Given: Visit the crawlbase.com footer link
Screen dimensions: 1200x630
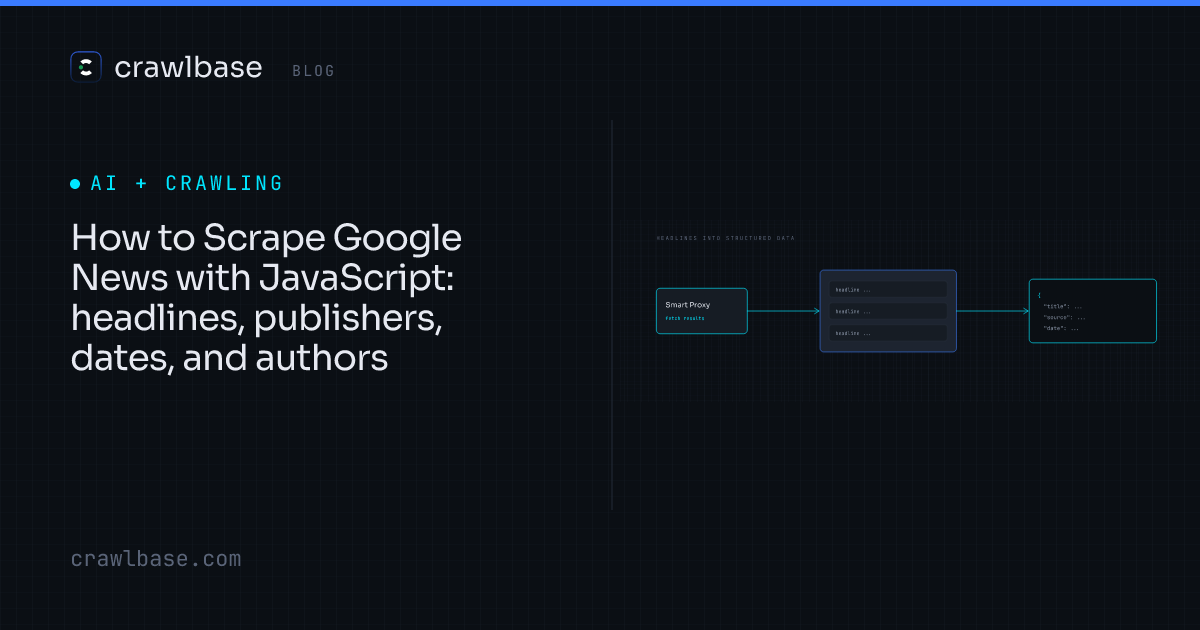Looking at the screenshot, I should pos(156,559).
